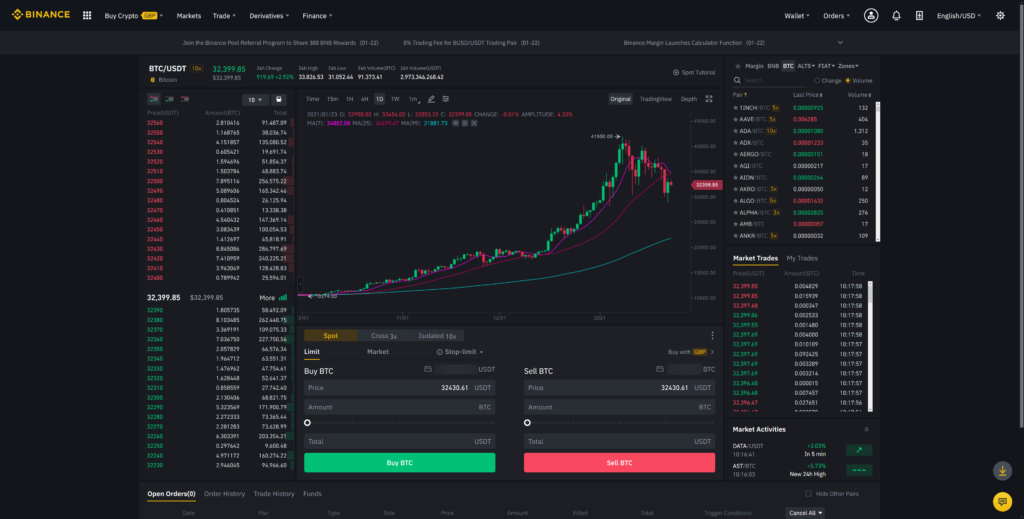Image resolution: width=1024 pixels, height=519 pixels.
Task: Click the green Buy BTC button
Action: point(399,463)
